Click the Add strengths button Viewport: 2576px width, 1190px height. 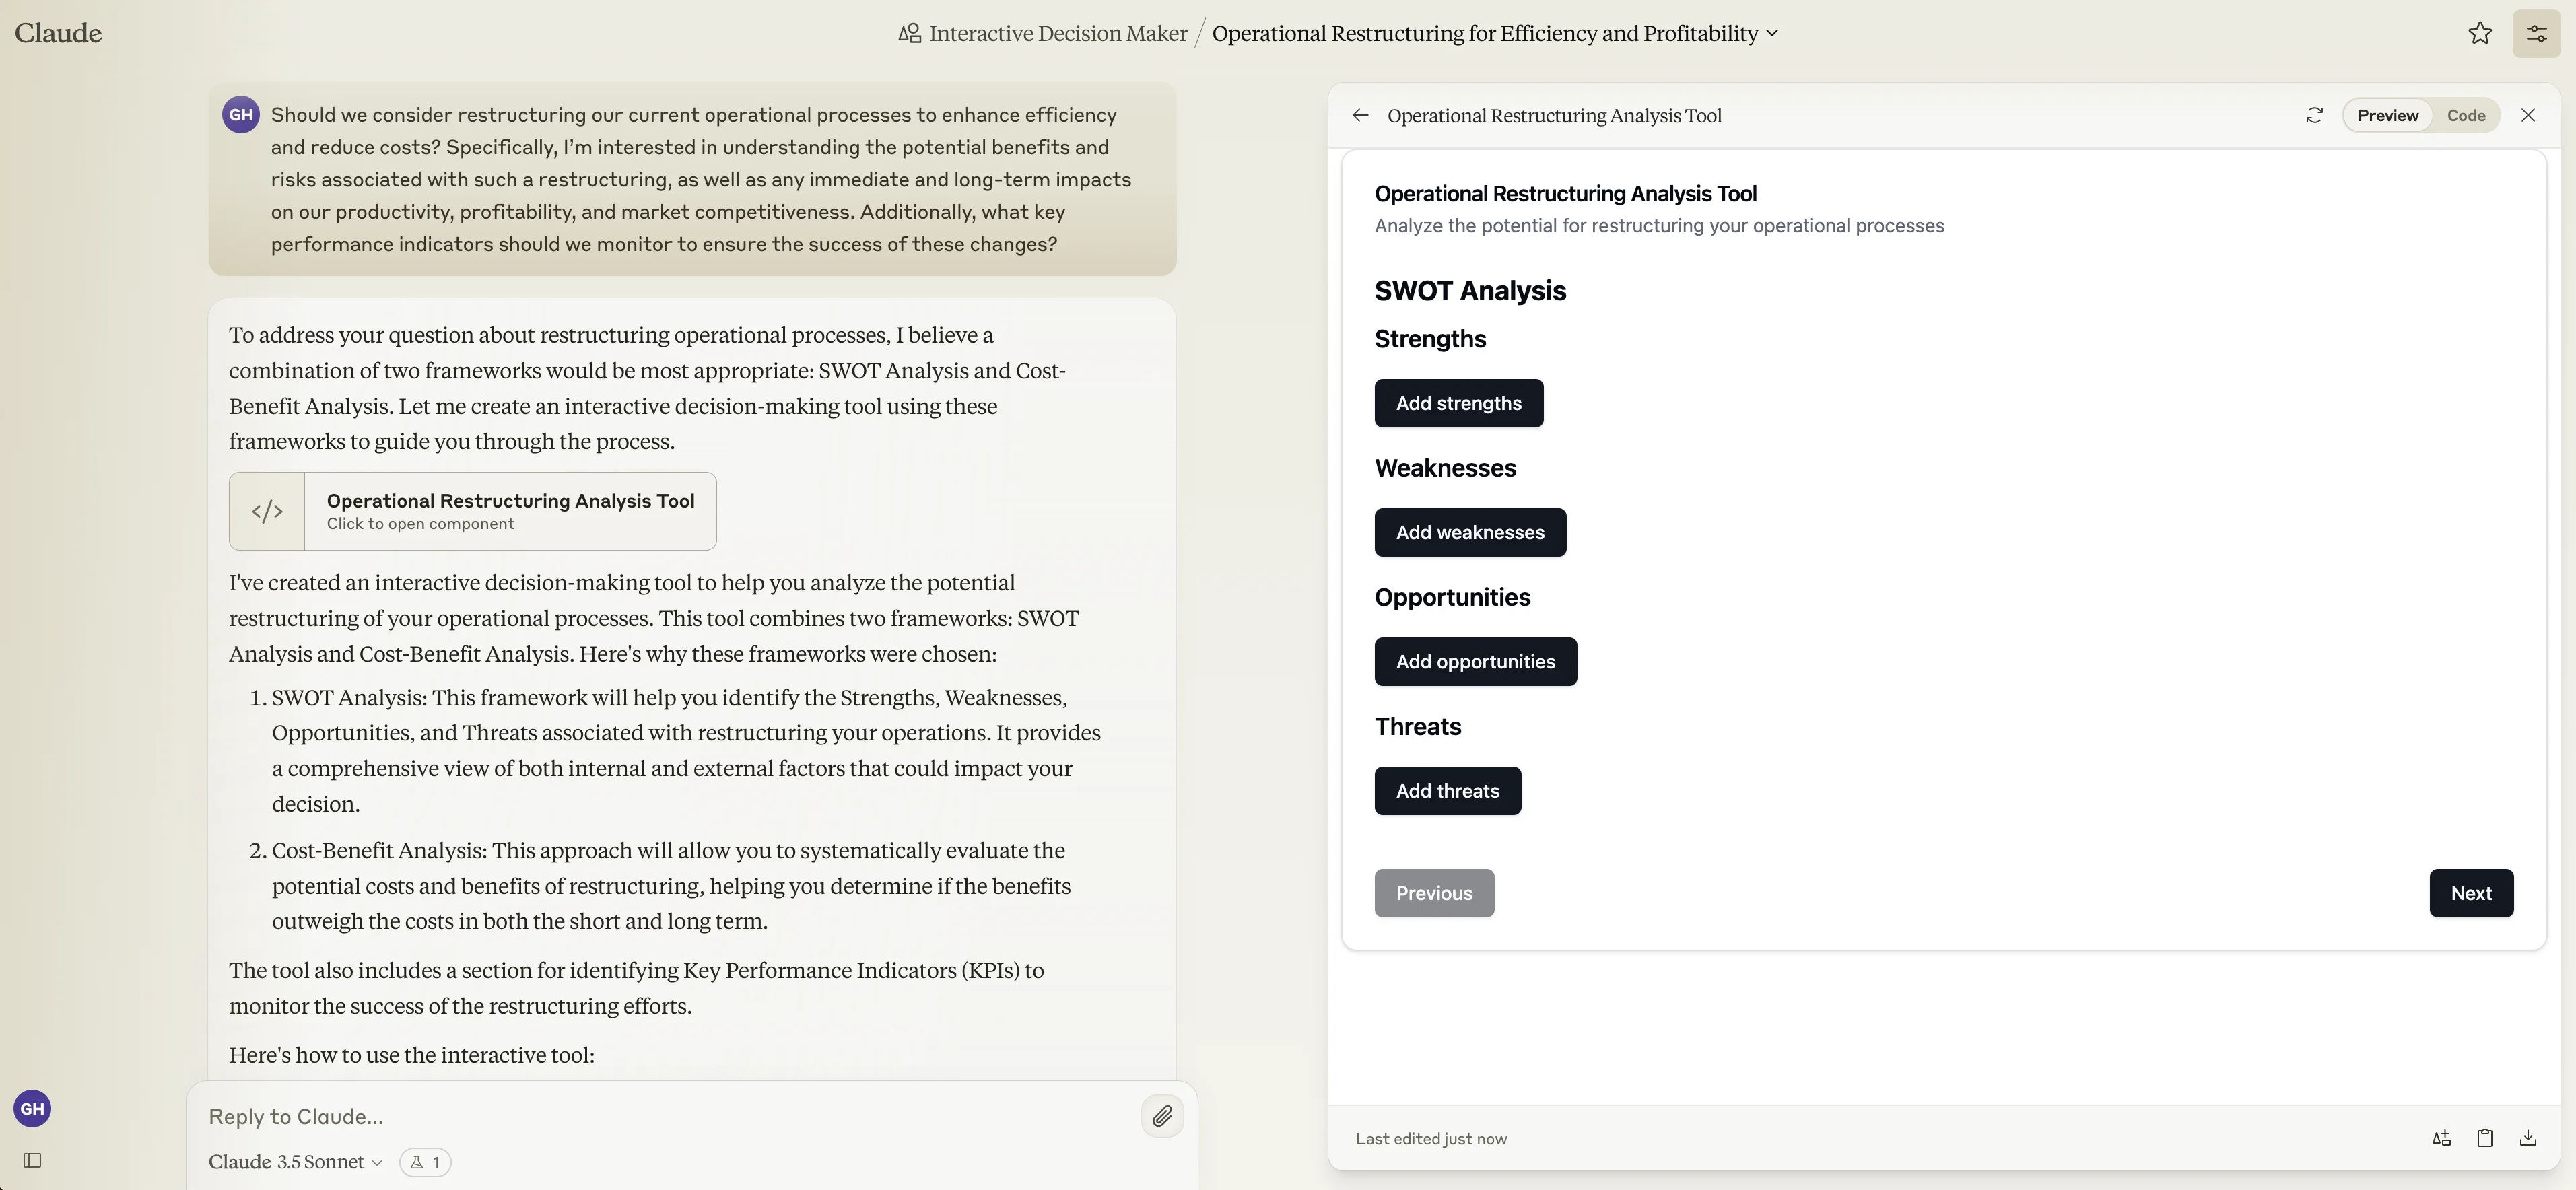tap(1458, 403)
